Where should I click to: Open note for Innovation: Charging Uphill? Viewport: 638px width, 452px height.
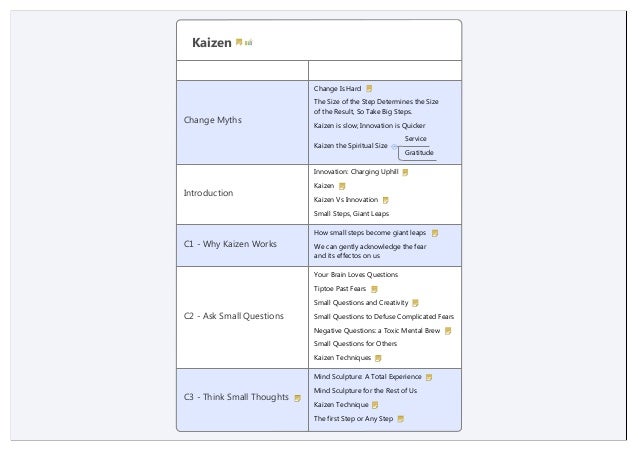click(405, 172)
